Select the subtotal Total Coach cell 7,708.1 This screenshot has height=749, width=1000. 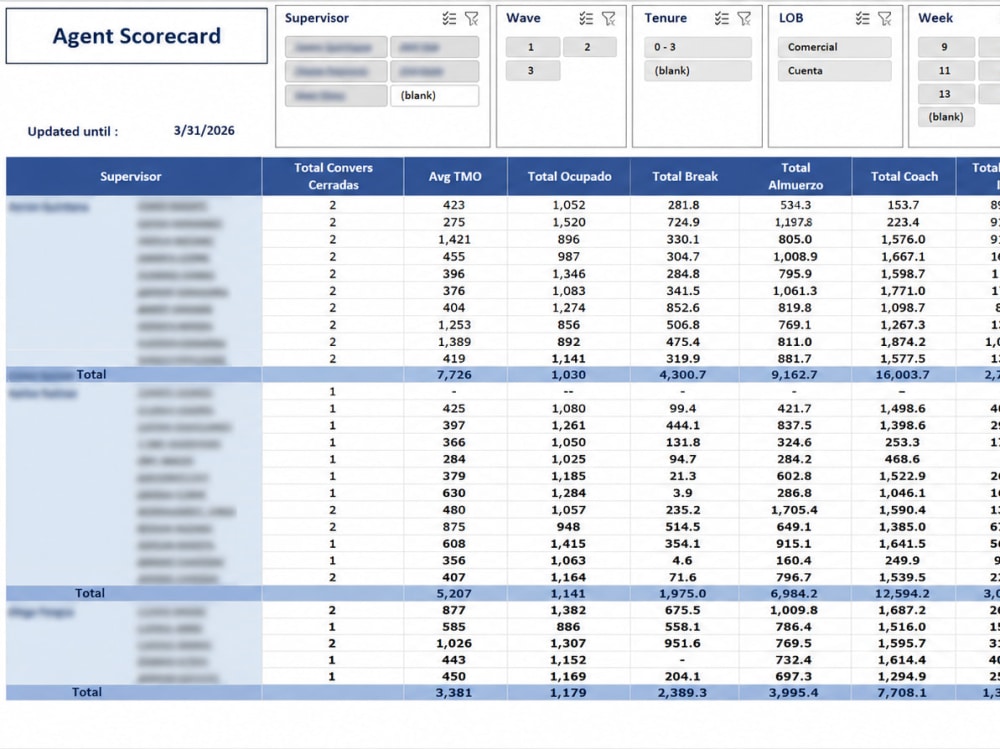[x=902, y=693]
